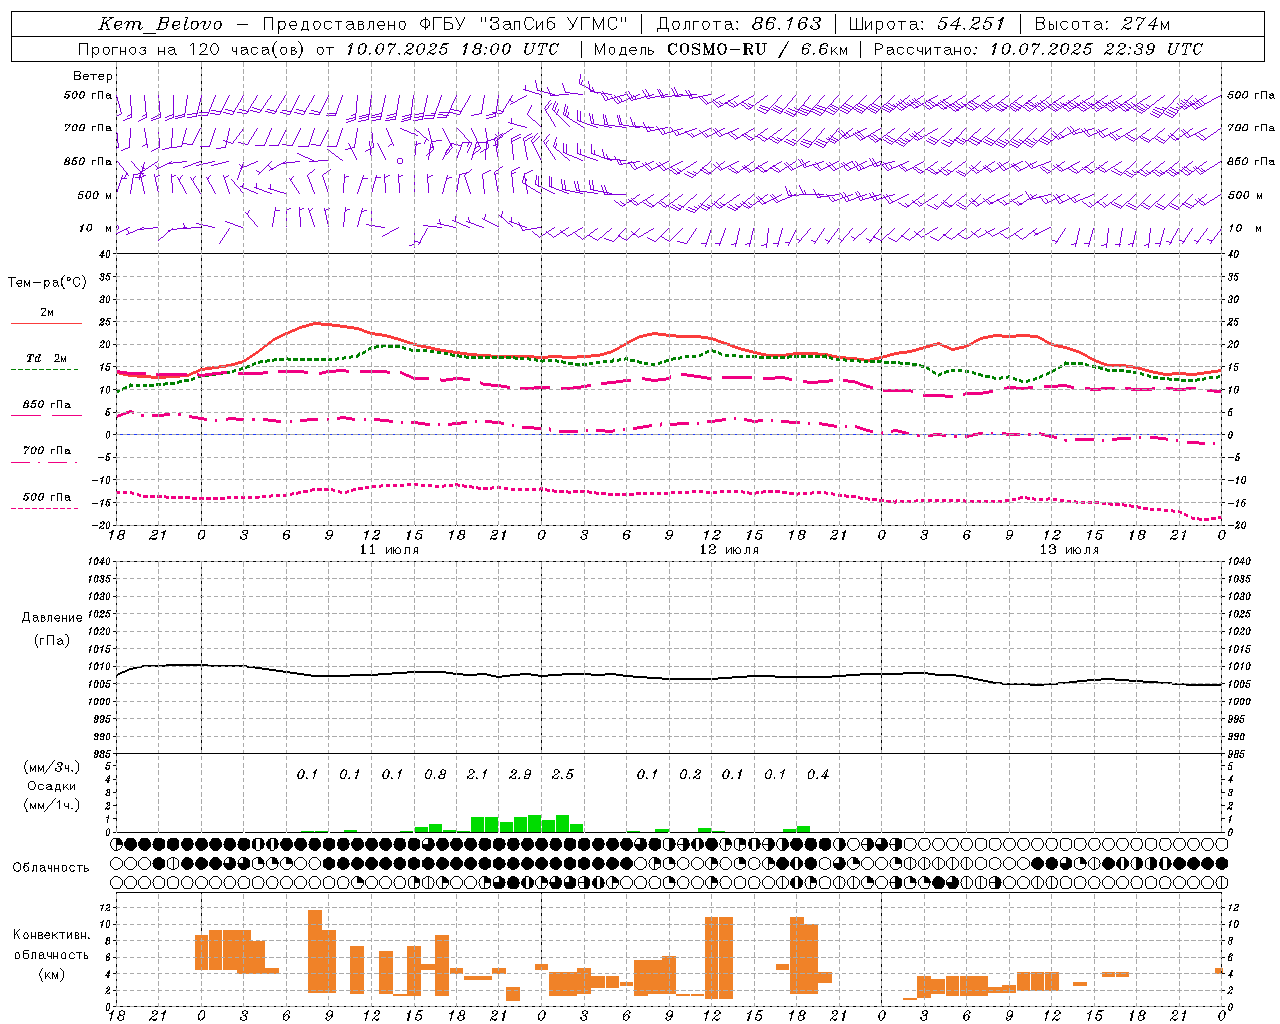Click the model name COSMO-RU / 6.6км

[x=757, y=49]
